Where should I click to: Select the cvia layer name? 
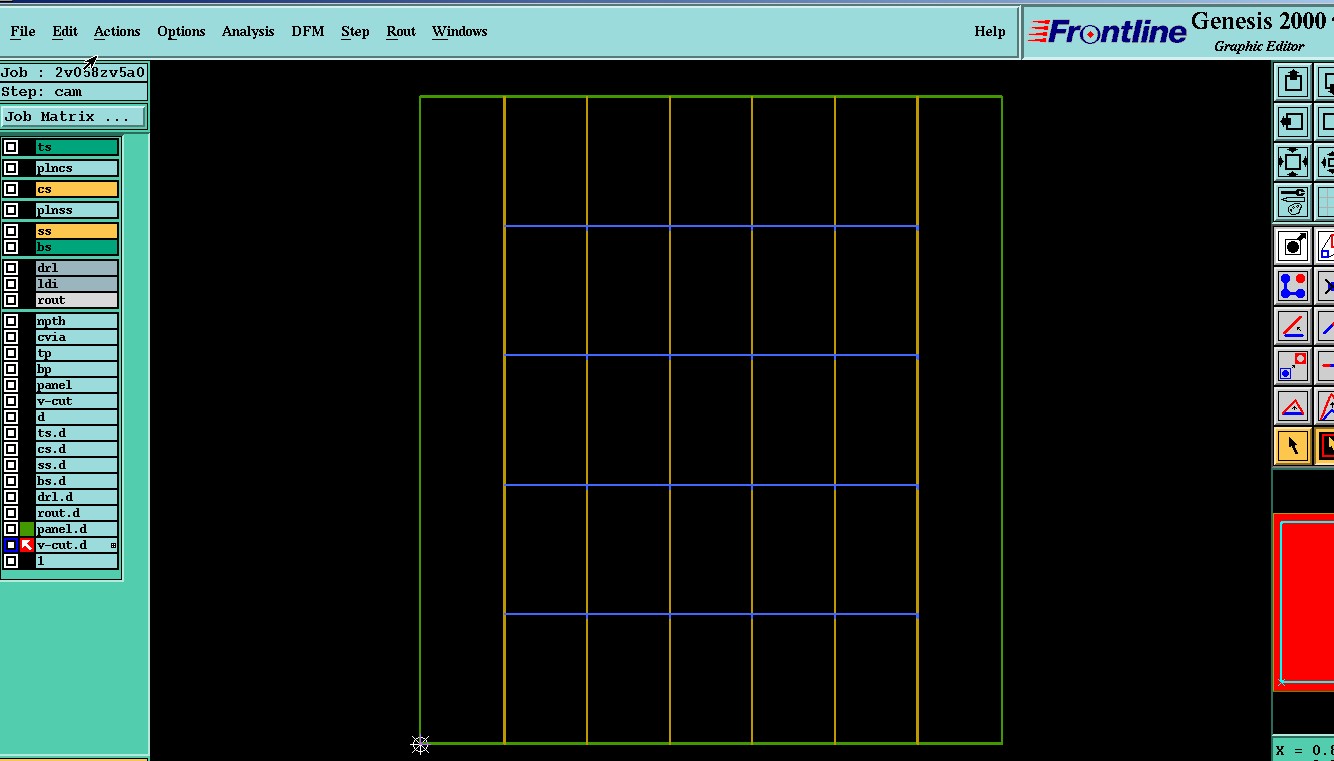pos(77,337)
